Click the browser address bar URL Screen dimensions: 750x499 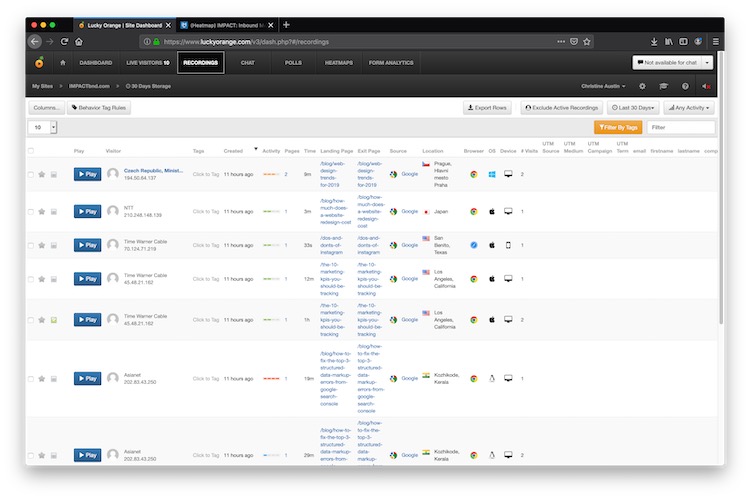[246, 42]
